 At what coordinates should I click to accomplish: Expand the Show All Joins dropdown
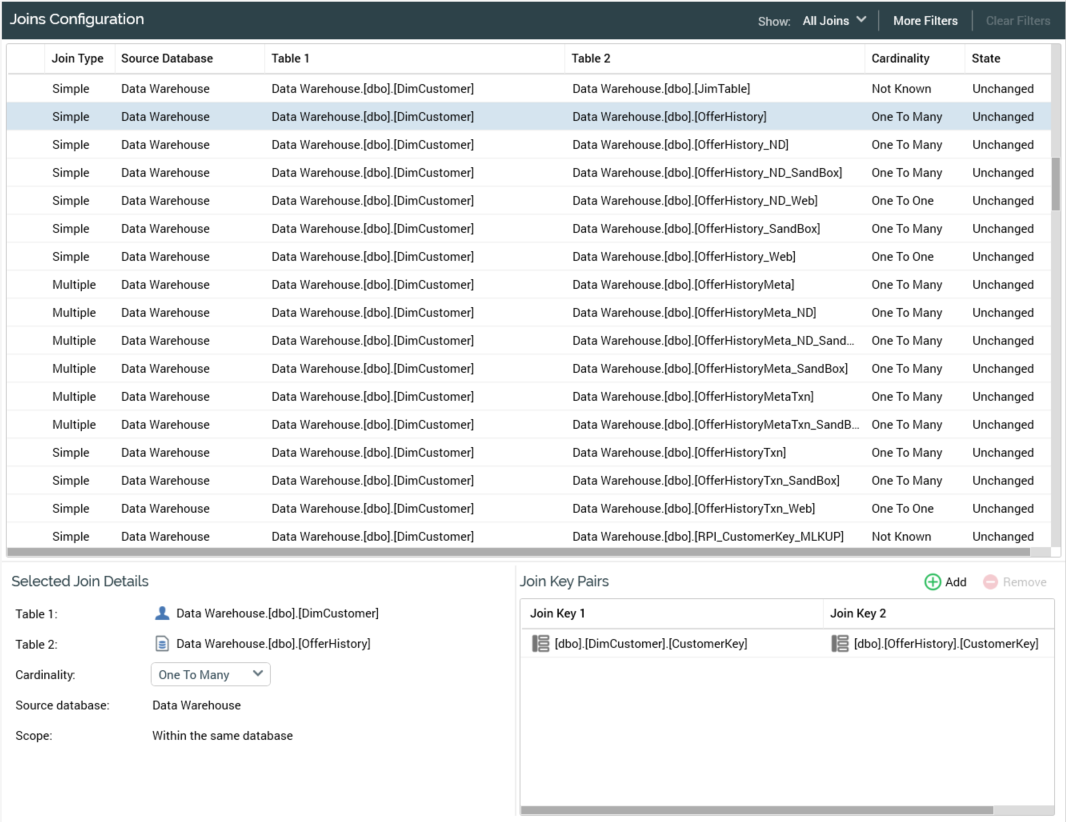tap(834, 21)
